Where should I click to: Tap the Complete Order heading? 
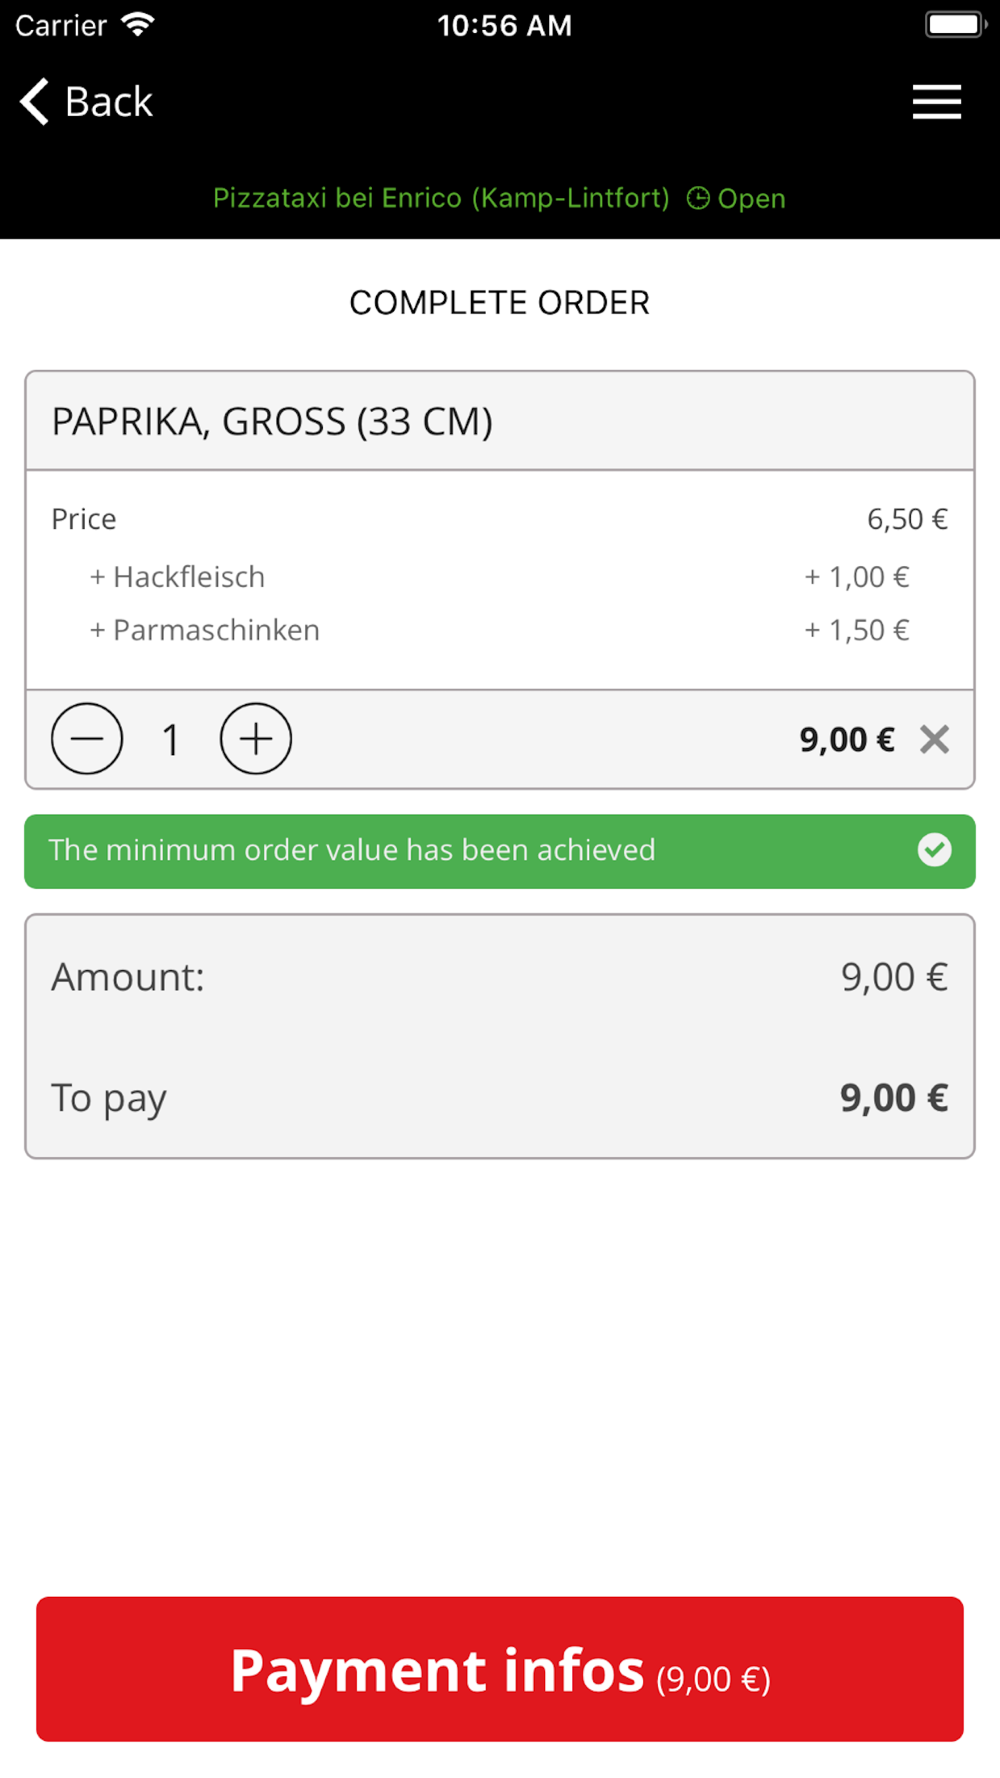[499, 303]
